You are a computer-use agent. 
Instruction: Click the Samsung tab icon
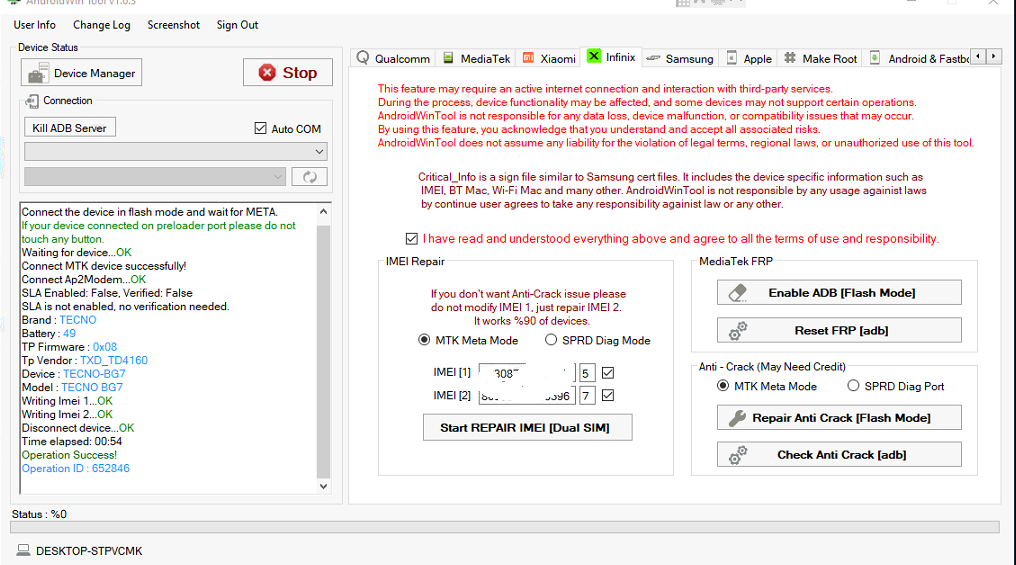(654, 58)
